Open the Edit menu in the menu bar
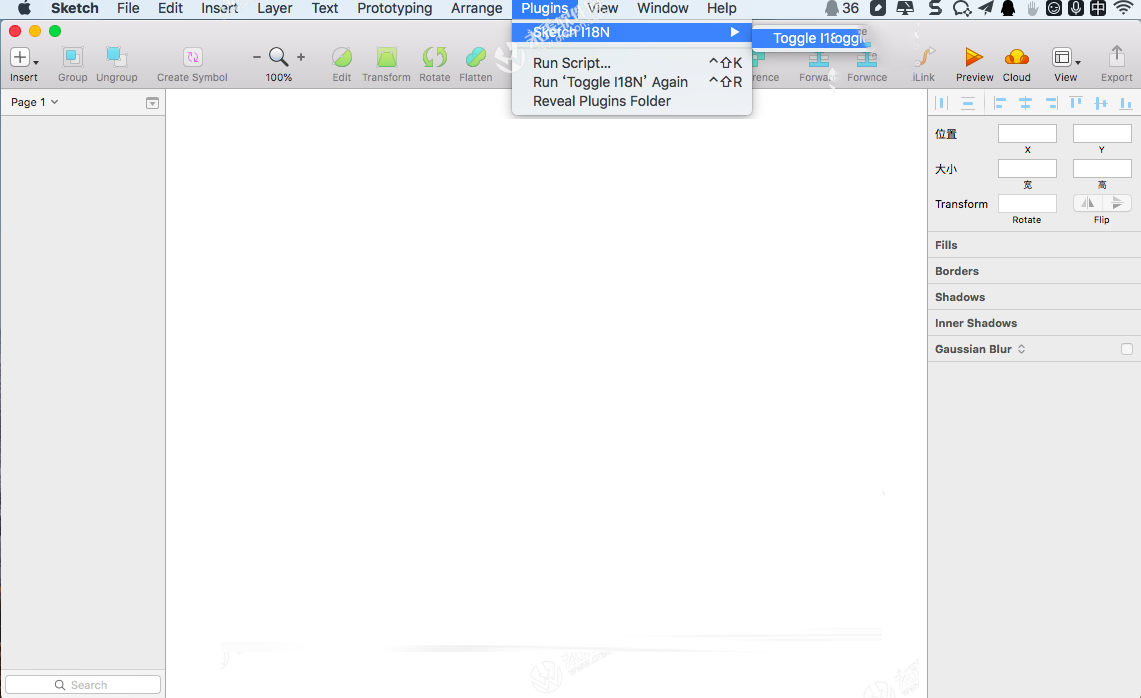 click(x=170, y=8)
